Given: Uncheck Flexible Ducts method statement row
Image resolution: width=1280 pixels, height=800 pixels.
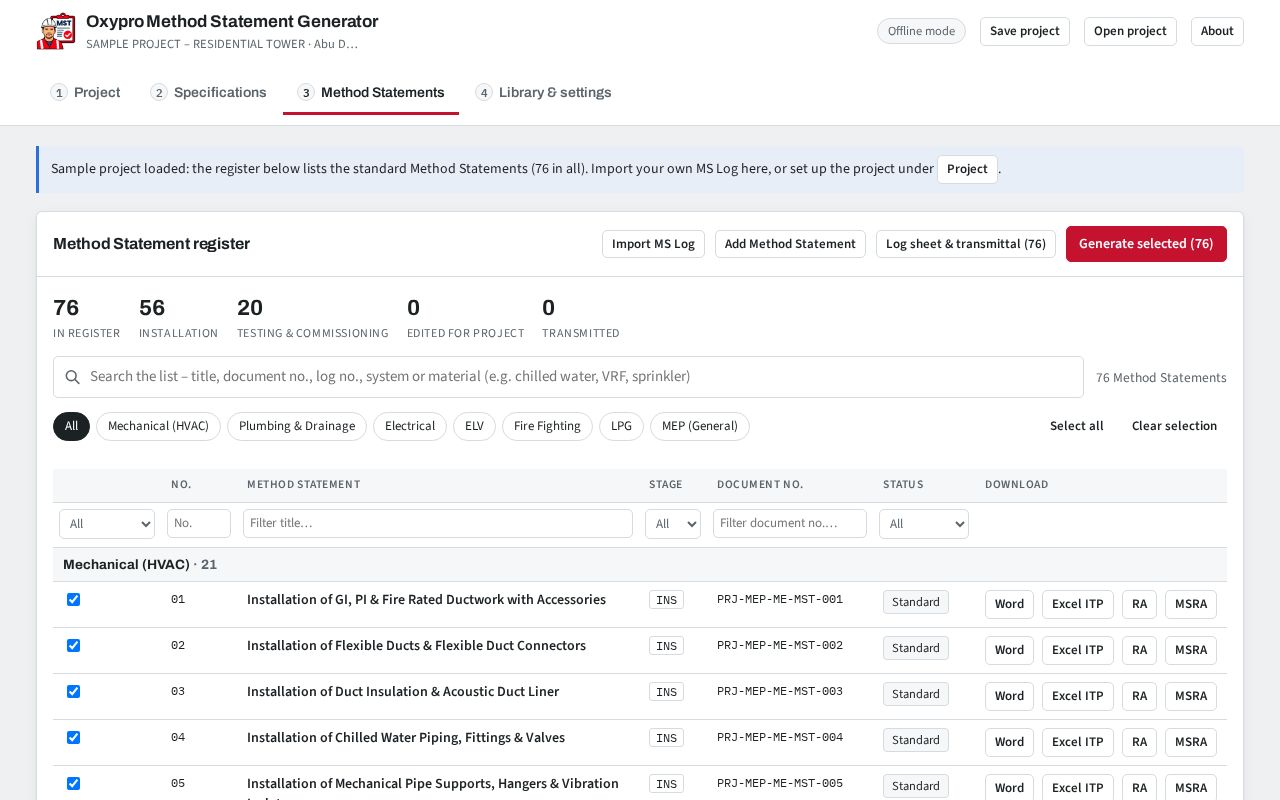Looking at the screenshot, I should click(x=73, y=645).
